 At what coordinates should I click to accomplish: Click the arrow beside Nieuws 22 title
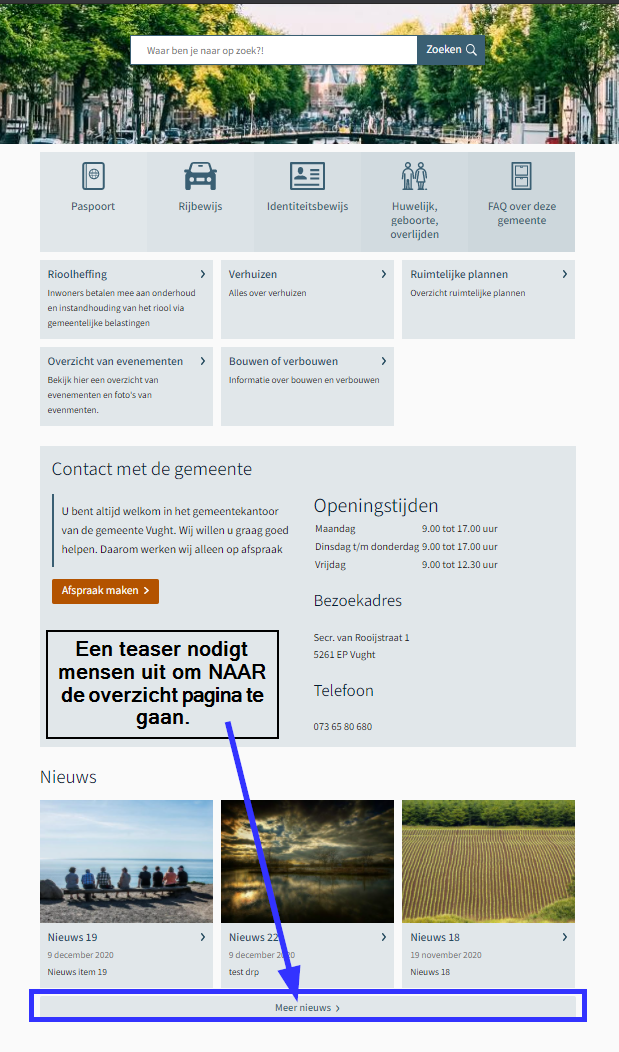point(384,937)
